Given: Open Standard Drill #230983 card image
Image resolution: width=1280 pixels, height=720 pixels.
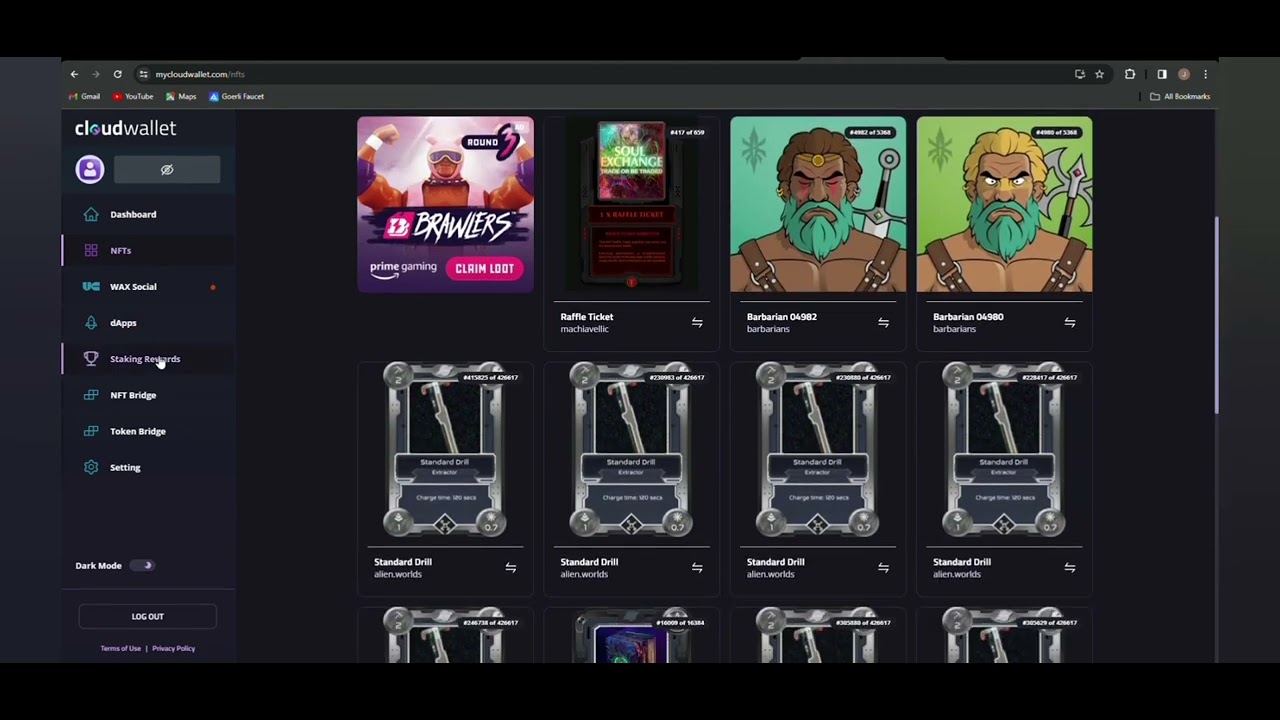Looking at the screenshot, I should pyautogui.click(x=632, y=450).
